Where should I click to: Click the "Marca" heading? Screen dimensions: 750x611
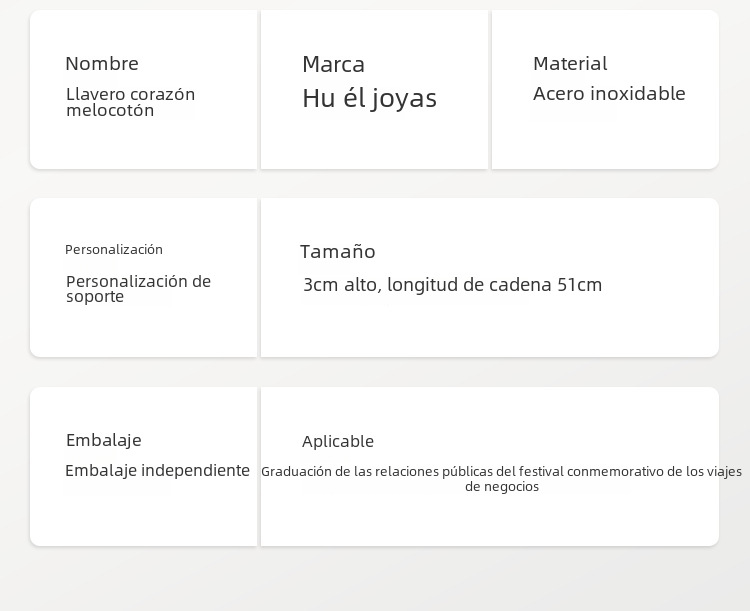(x=333, y=65)
